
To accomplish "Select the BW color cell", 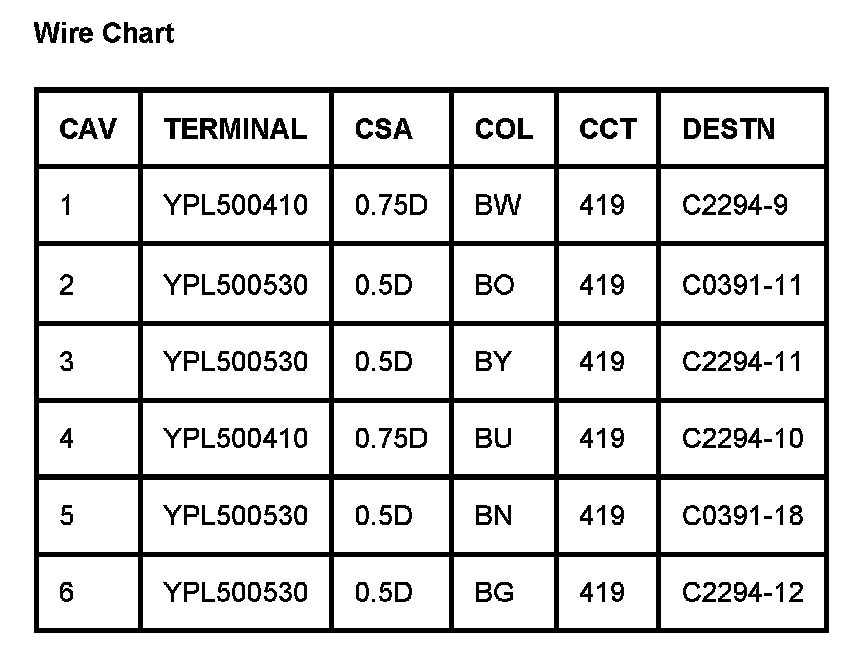I will 498,206.
